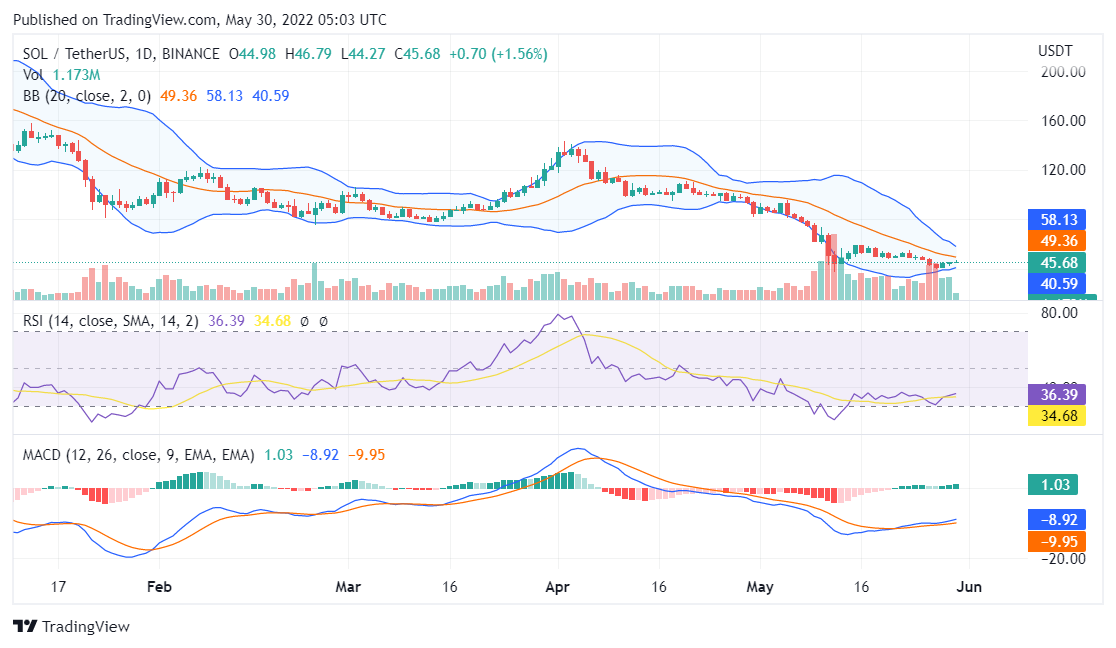Click the blue -8.92 MACD value tag
Viewport: 1116px width, 648px height.
point(1057,520)
